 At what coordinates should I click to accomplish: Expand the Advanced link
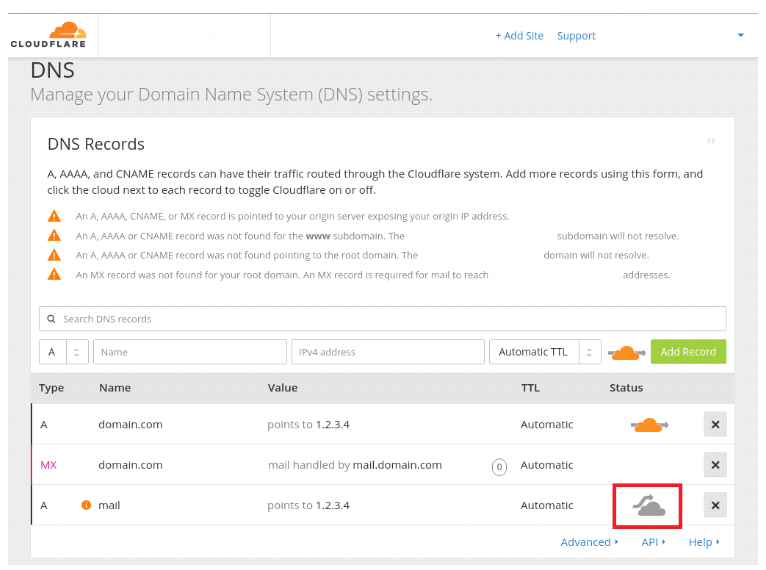589,542
